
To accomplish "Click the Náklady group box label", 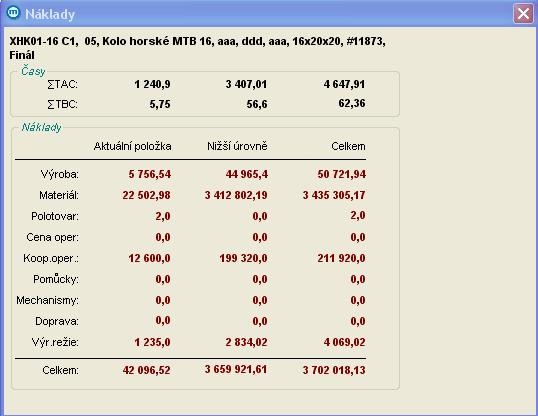I will (x=41, y=127).
